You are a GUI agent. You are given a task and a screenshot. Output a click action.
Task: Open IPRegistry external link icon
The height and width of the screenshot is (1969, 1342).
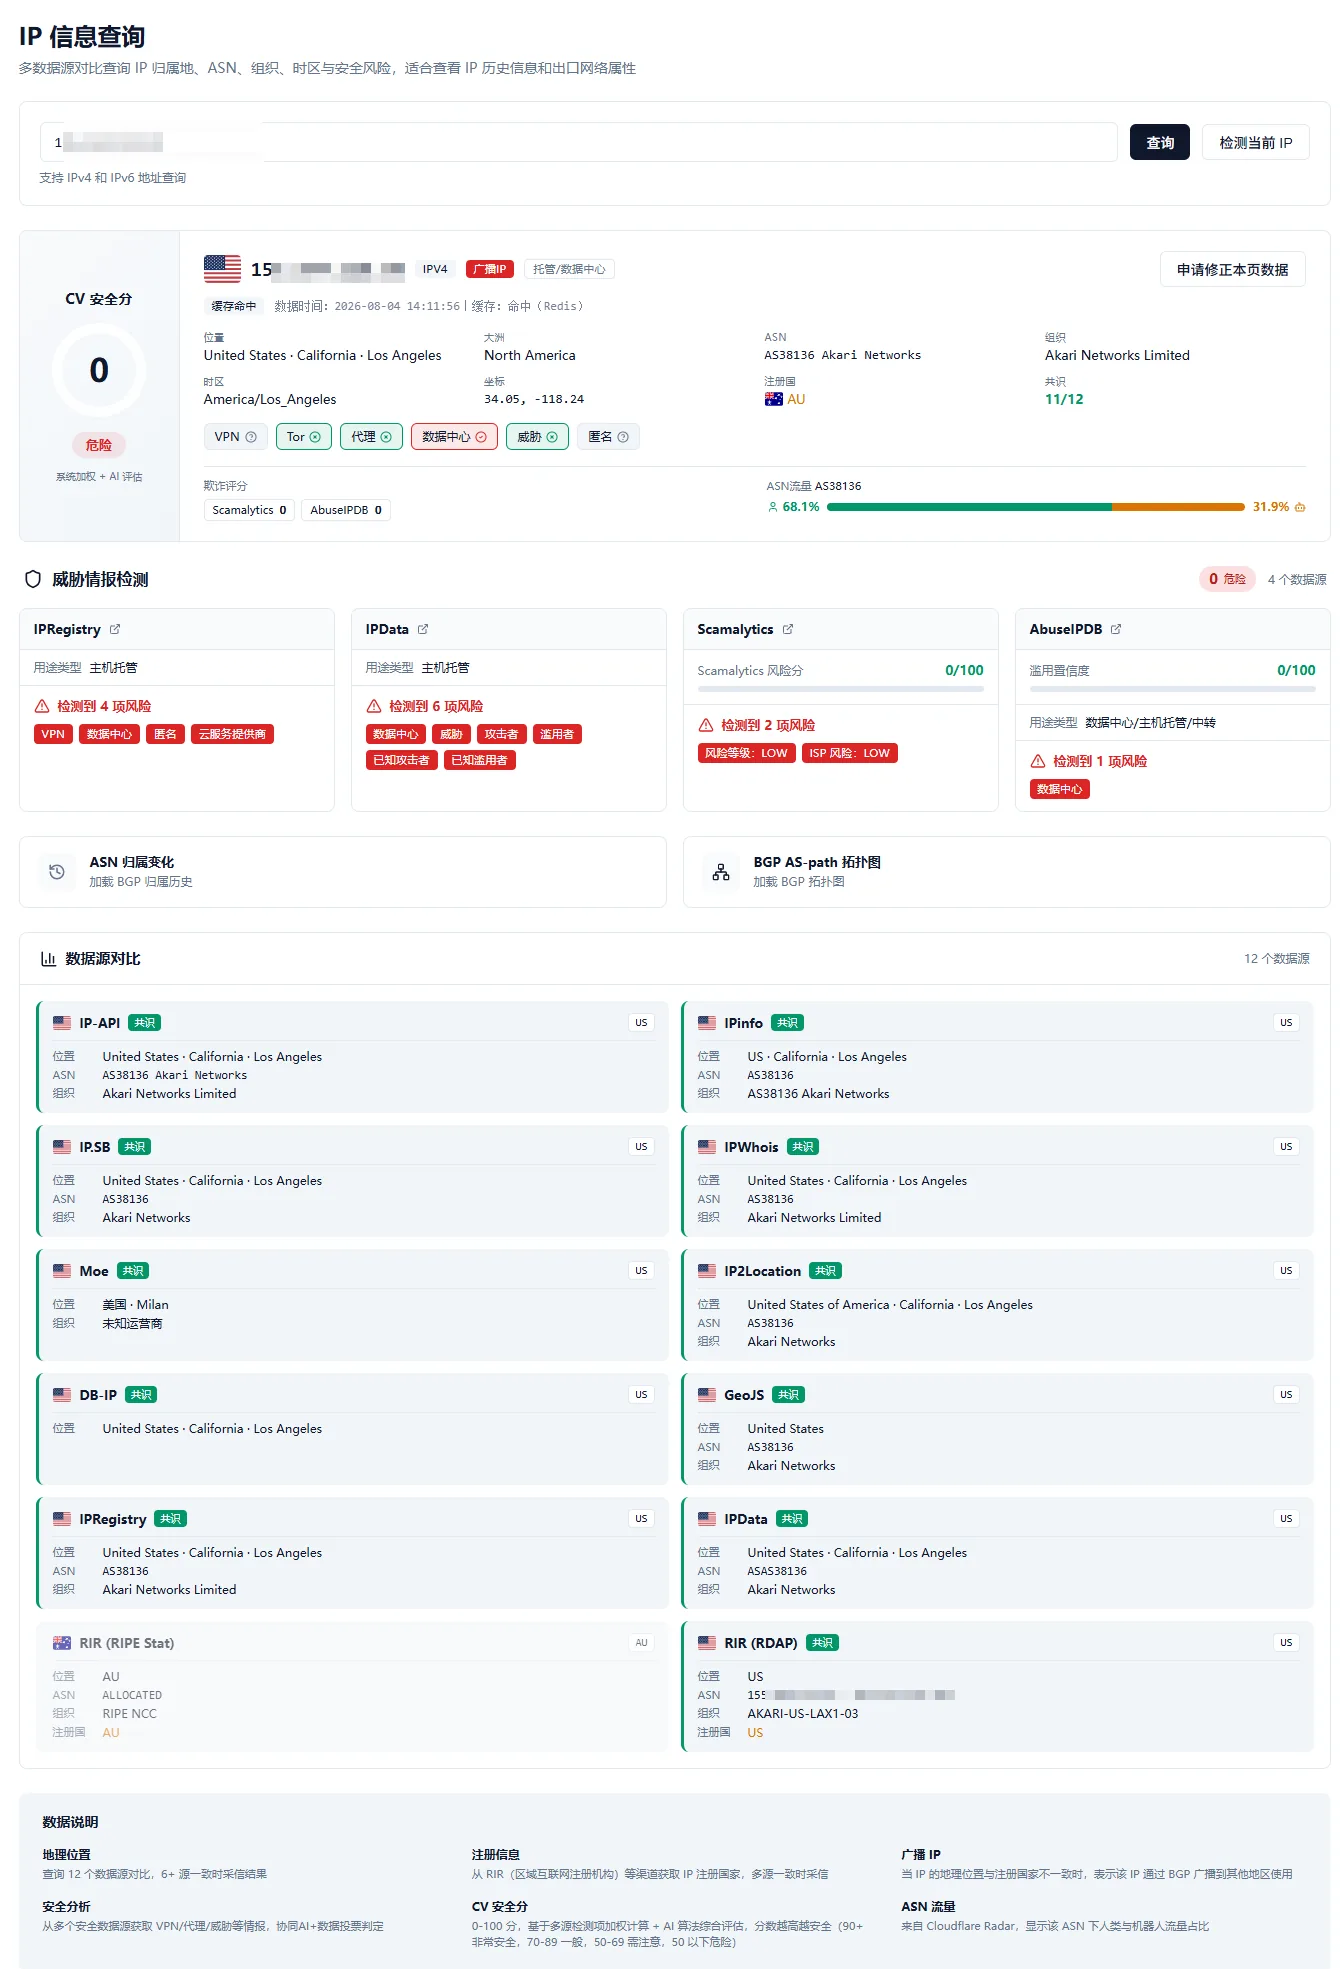[115, 629]
